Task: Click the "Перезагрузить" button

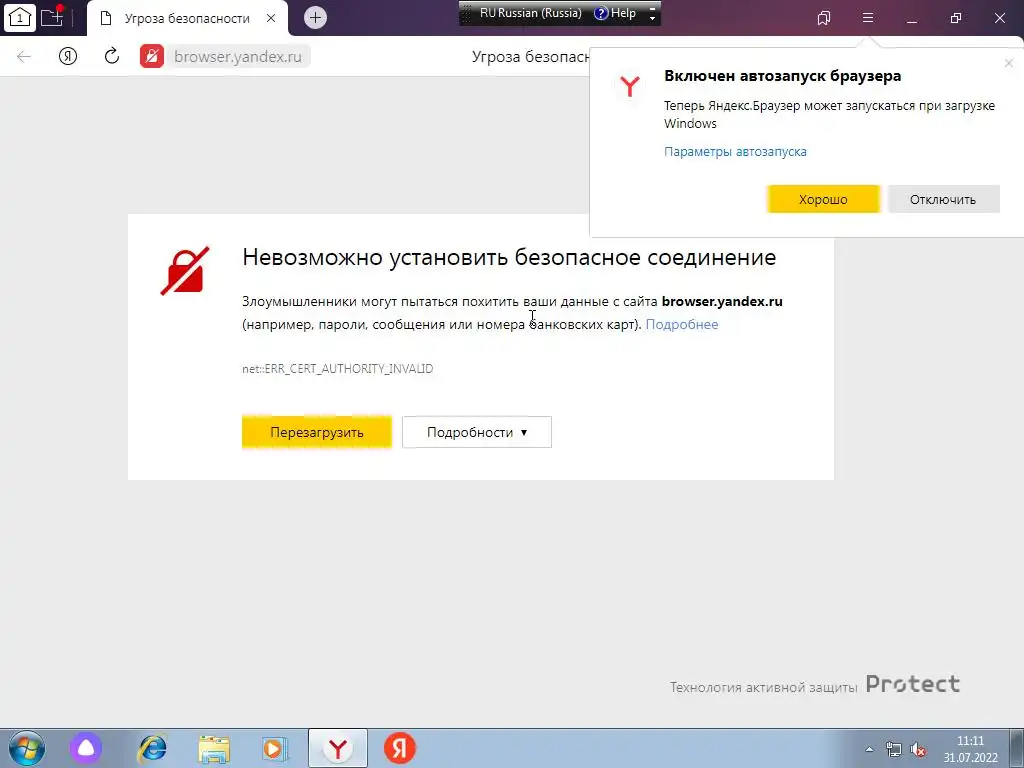Action: 317,432
